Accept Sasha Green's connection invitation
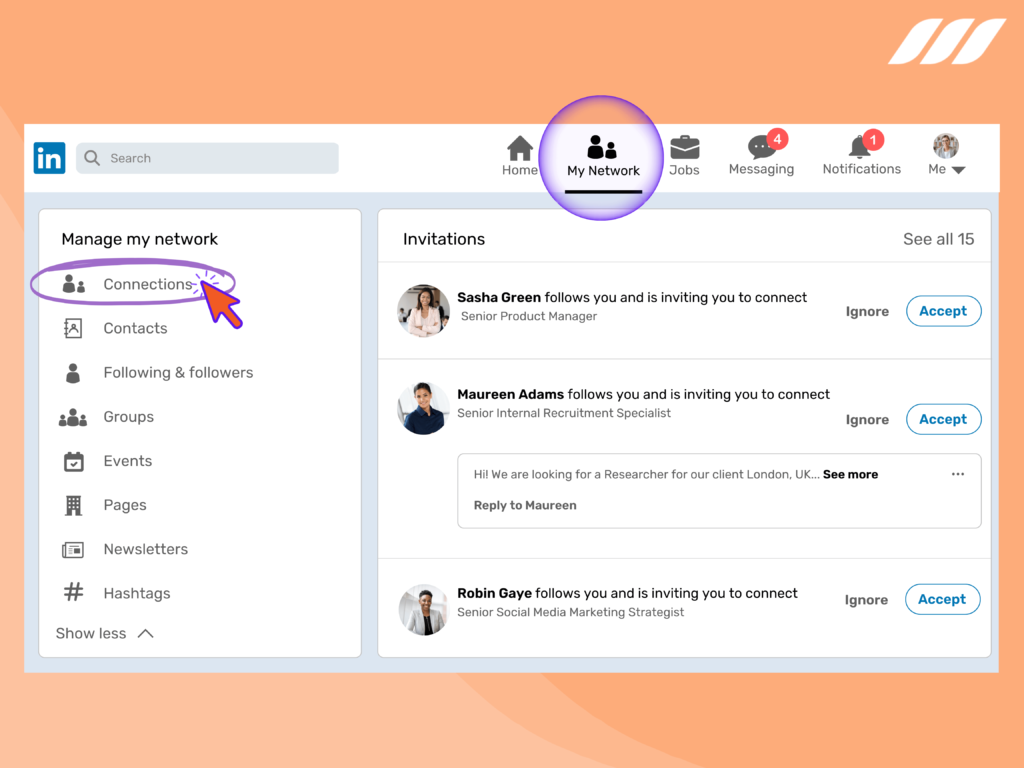Viewport: 1024px width, 768px height. coord(942,311)
